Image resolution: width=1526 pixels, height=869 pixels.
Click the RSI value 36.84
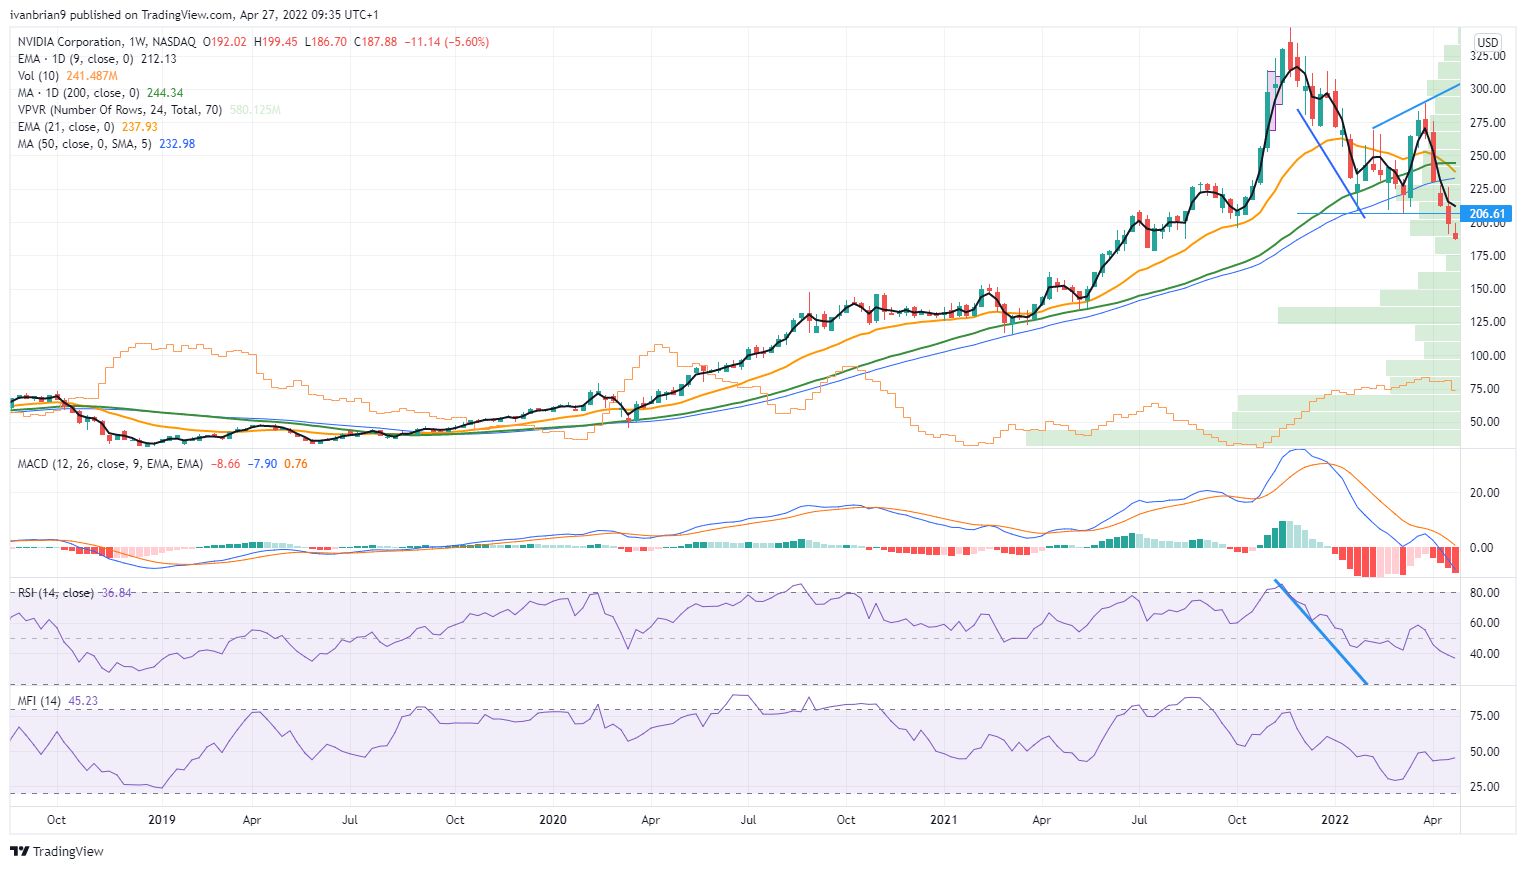[x=117, y=593]
